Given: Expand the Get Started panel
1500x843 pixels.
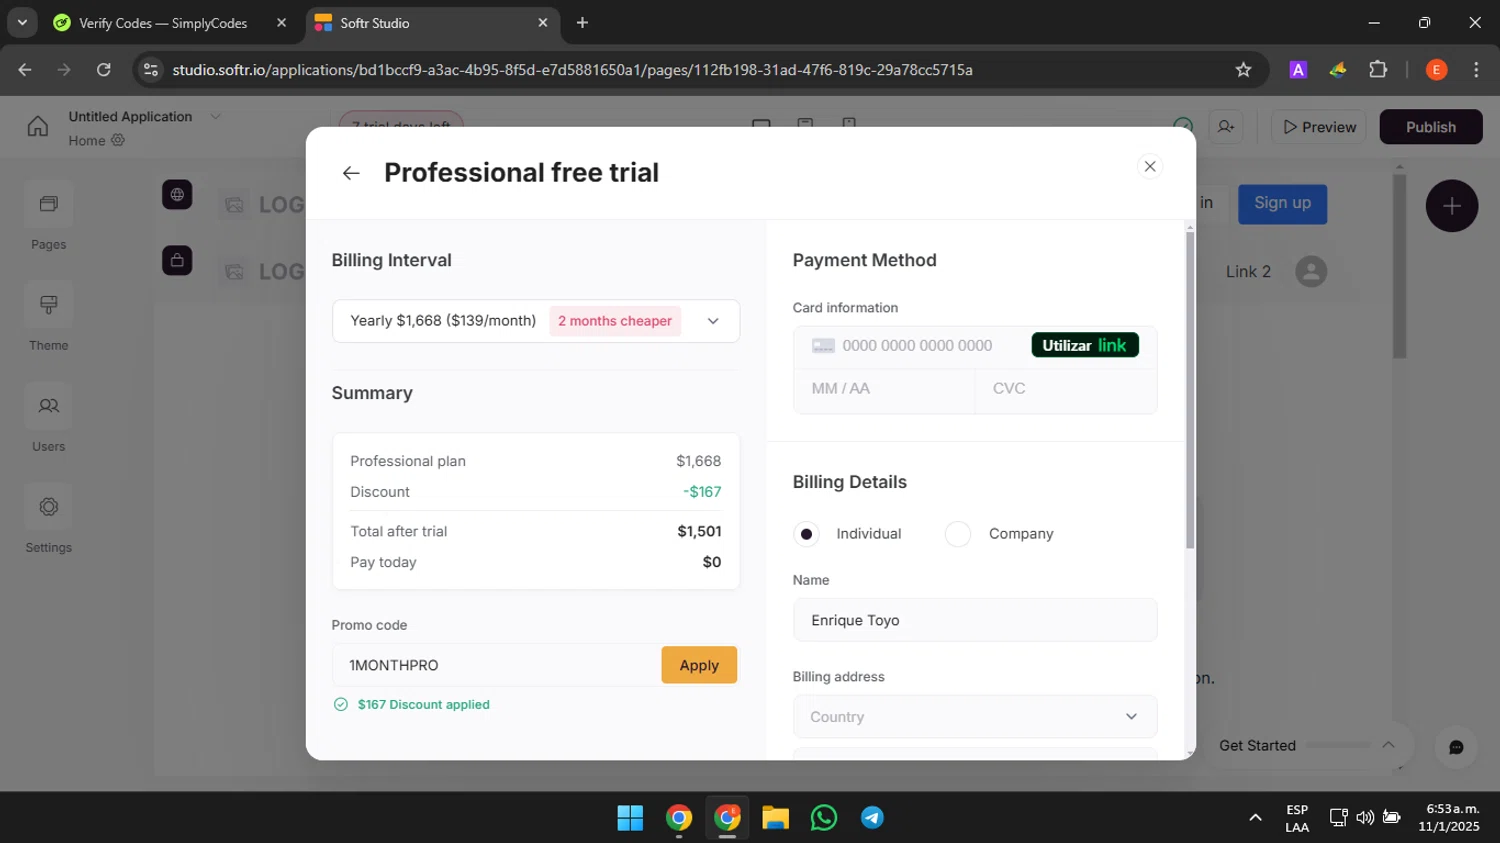Looking at the screenshot, I should click(1388, 745).
